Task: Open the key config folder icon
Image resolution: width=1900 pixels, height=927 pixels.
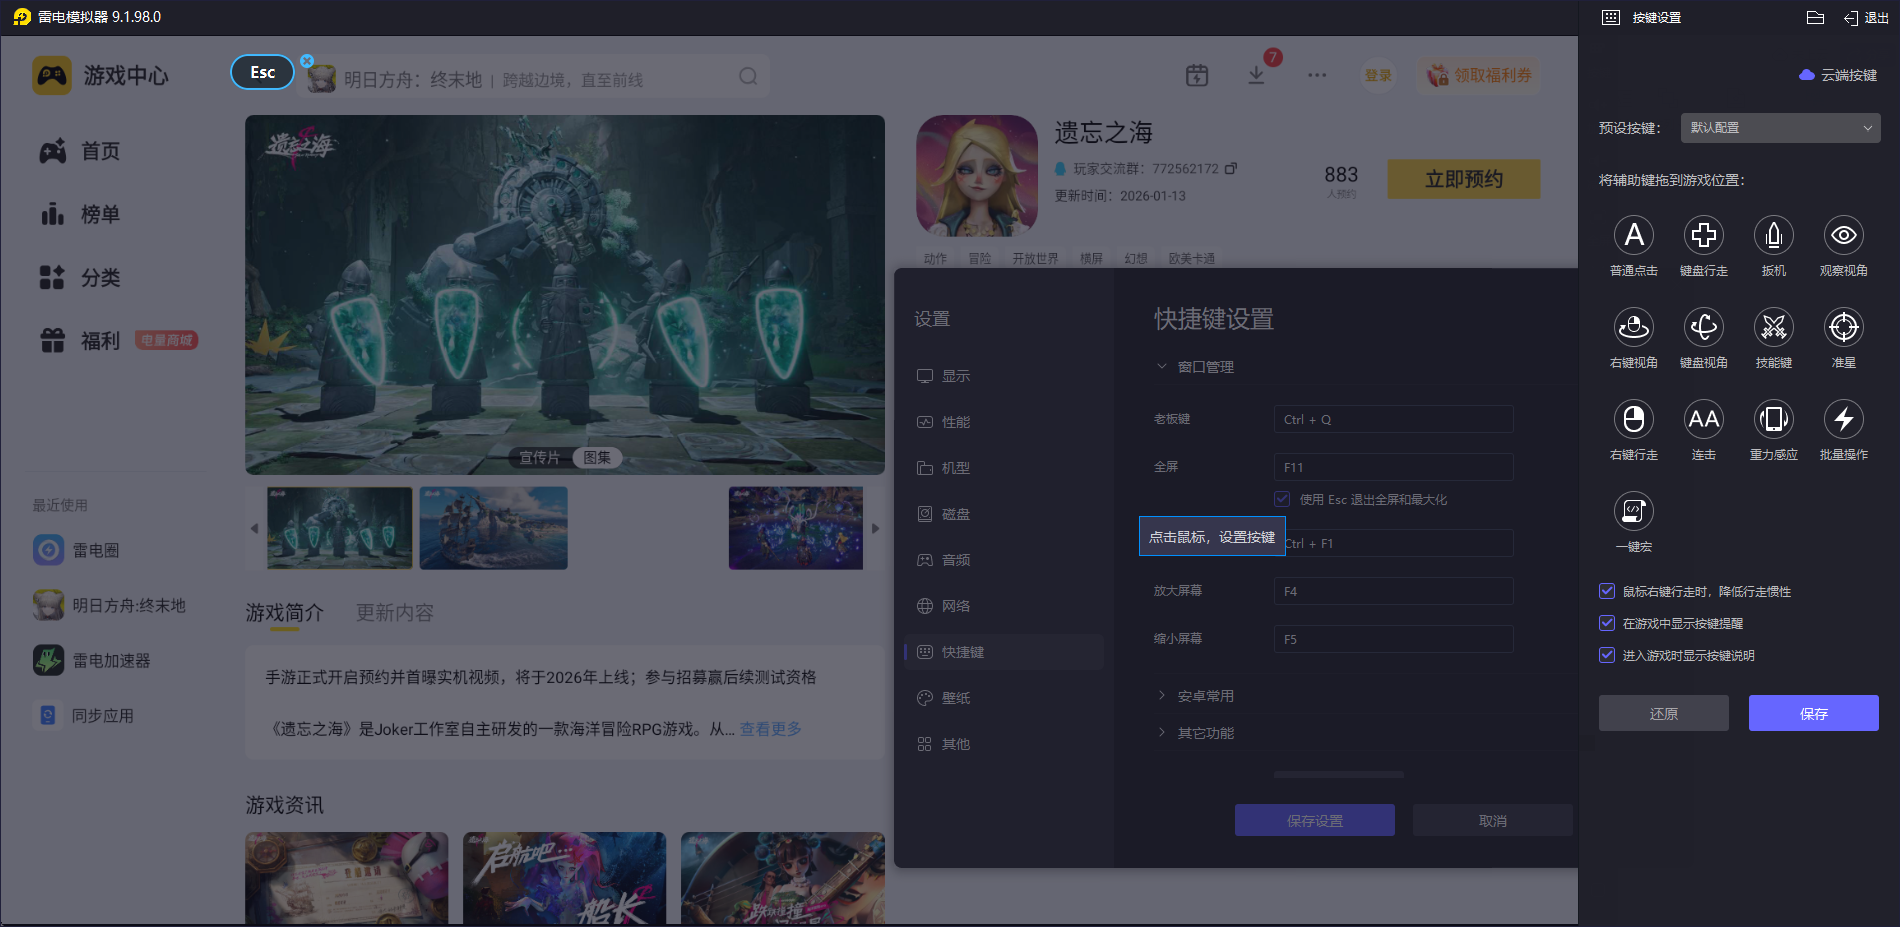Action: click(x=1816, y=17)
